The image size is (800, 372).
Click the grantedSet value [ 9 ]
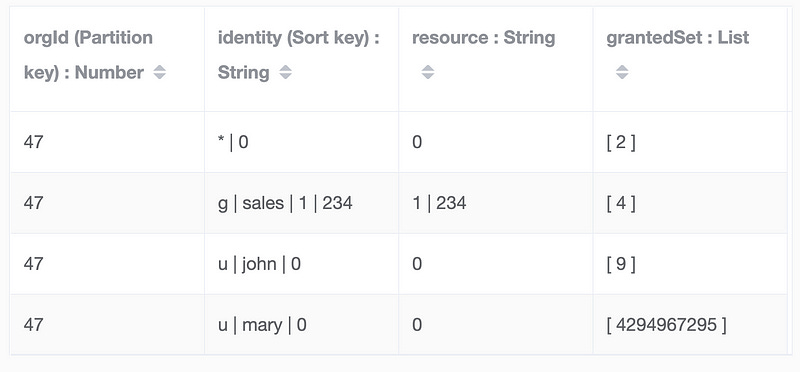(621, 264)
